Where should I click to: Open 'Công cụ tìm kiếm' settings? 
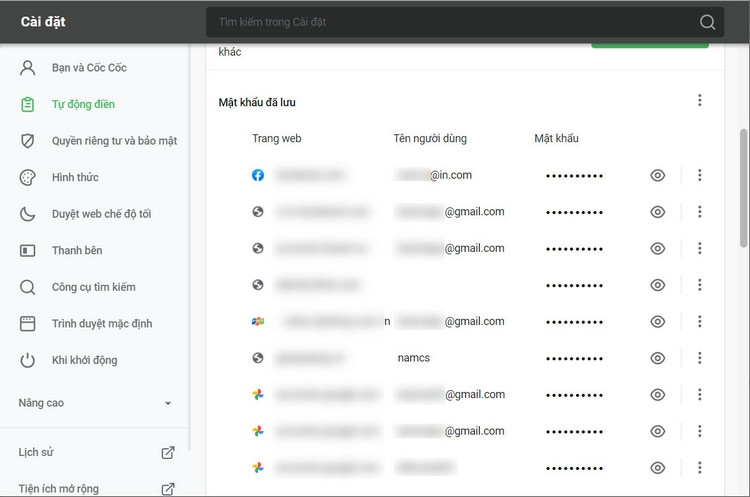pyautogui.click(x=94, y=287)
